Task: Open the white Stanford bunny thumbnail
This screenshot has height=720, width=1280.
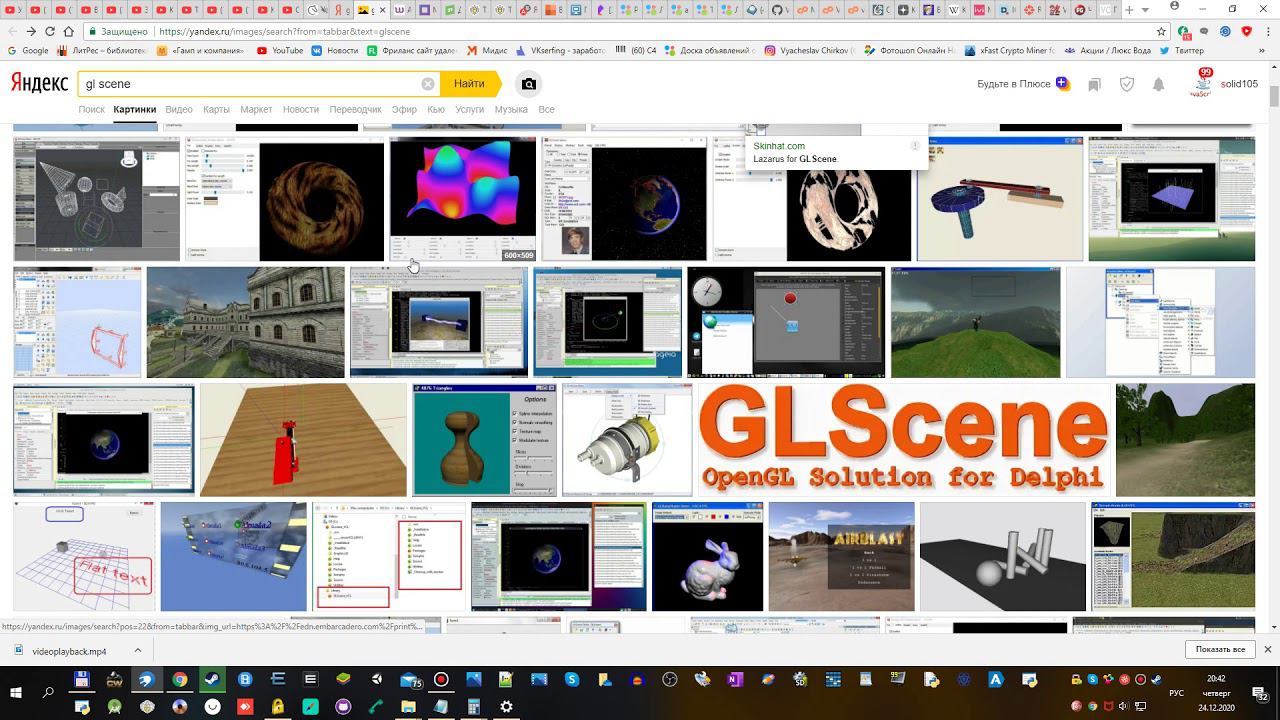Action: click(707, 556)
